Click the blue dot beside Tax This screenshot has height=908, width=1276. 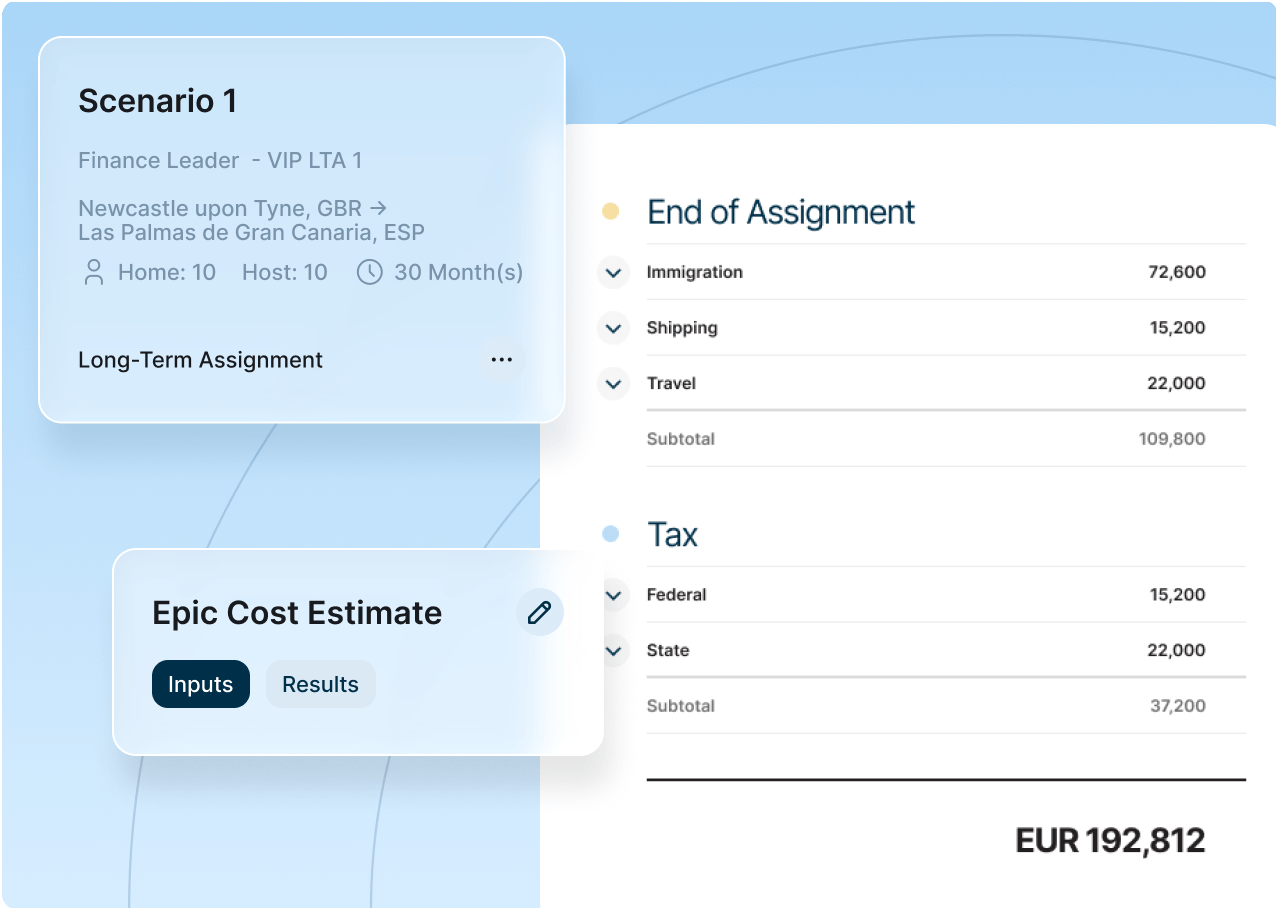pos(610,535)
